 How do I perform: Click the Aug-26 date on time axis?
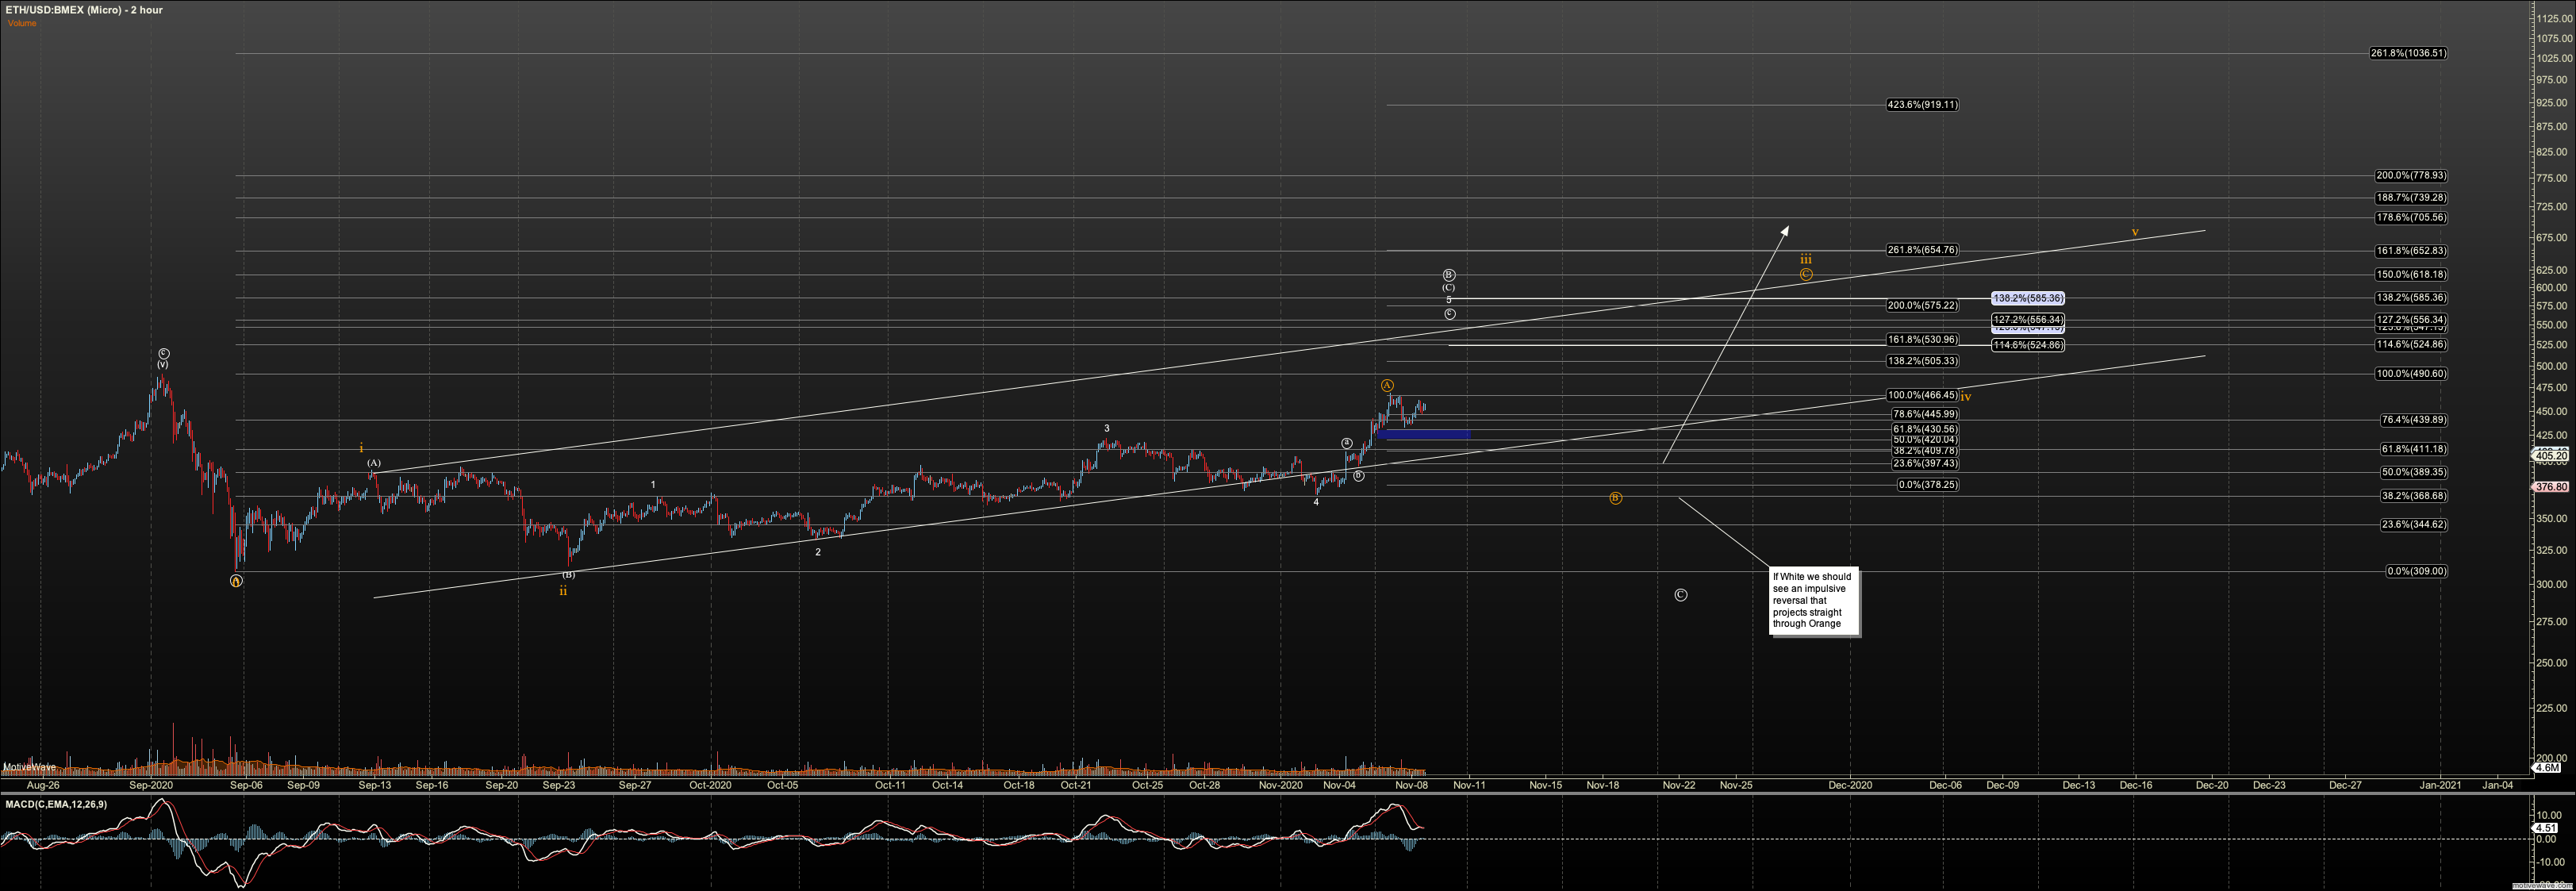point(43,785)
